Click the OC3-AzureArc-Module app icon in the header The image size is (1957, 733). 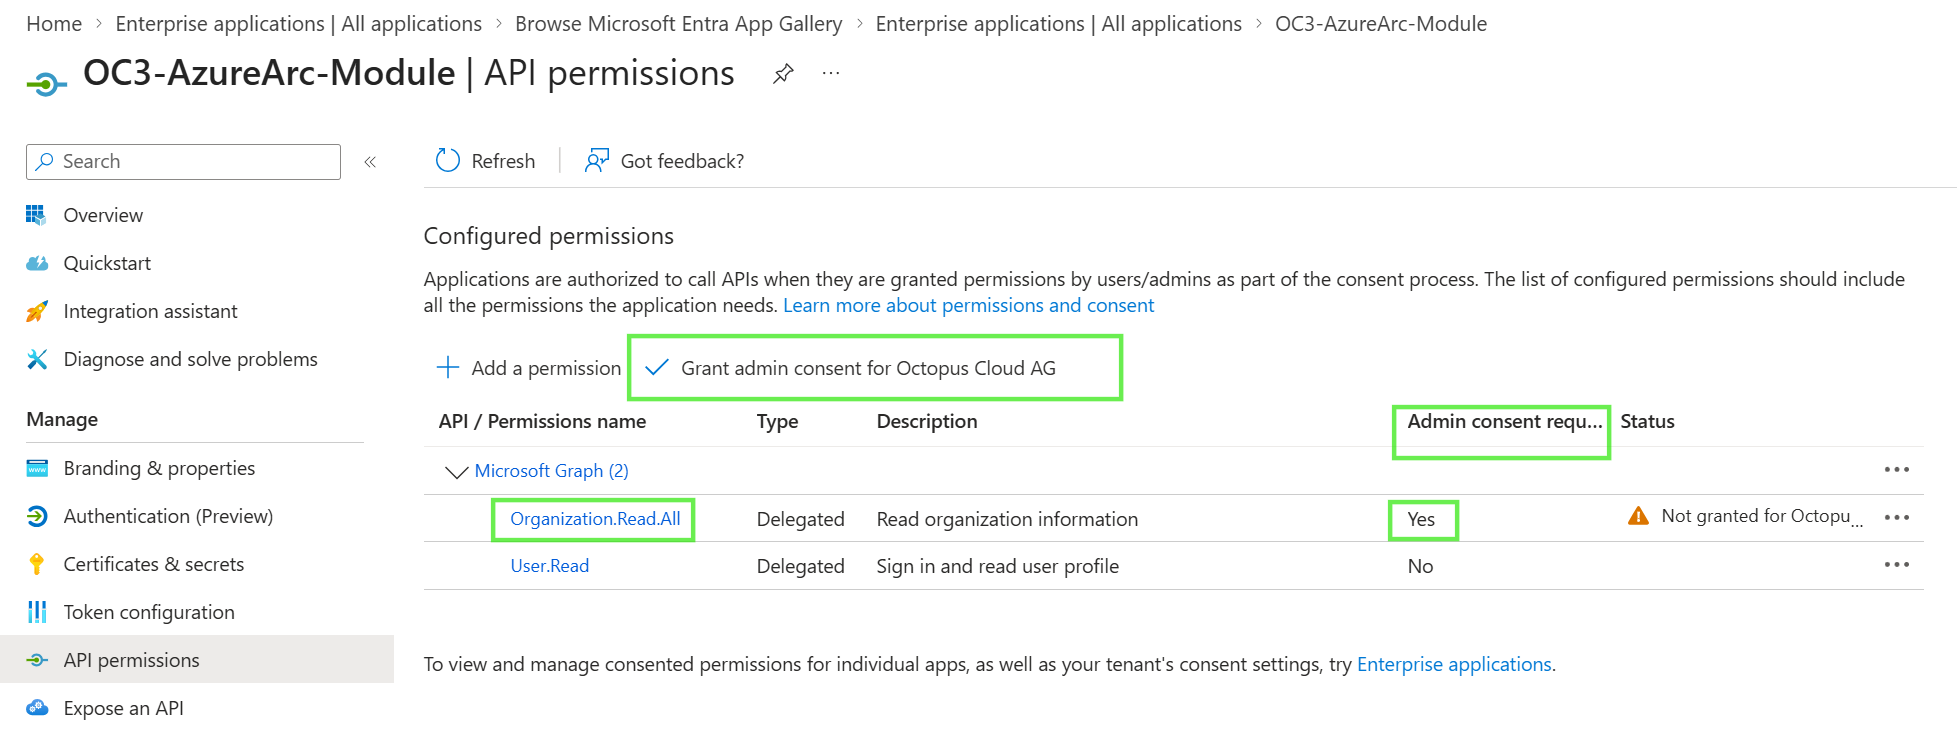point(46,85)
